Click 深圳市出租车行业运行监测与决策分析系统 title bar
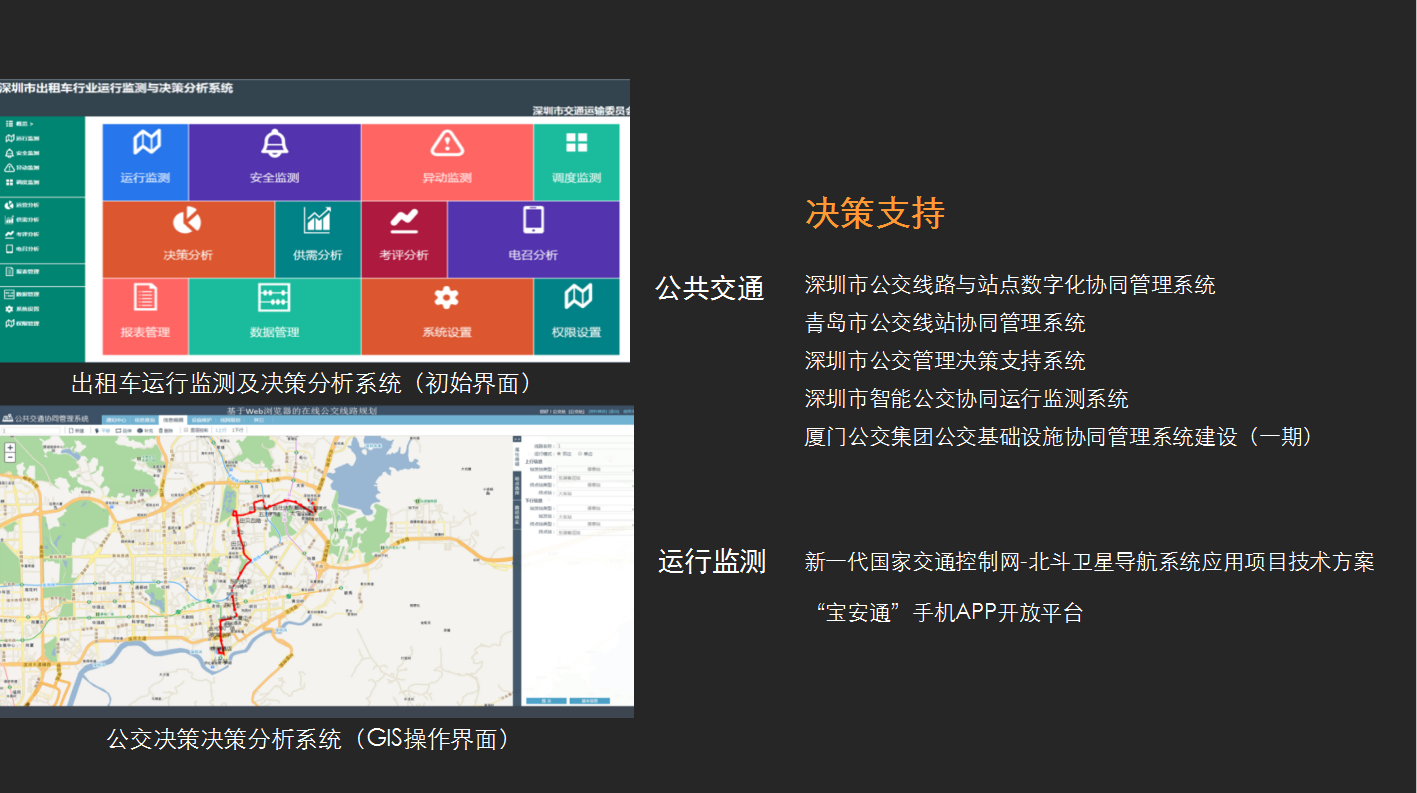The image size is (1417, 793). pos(117,88)
